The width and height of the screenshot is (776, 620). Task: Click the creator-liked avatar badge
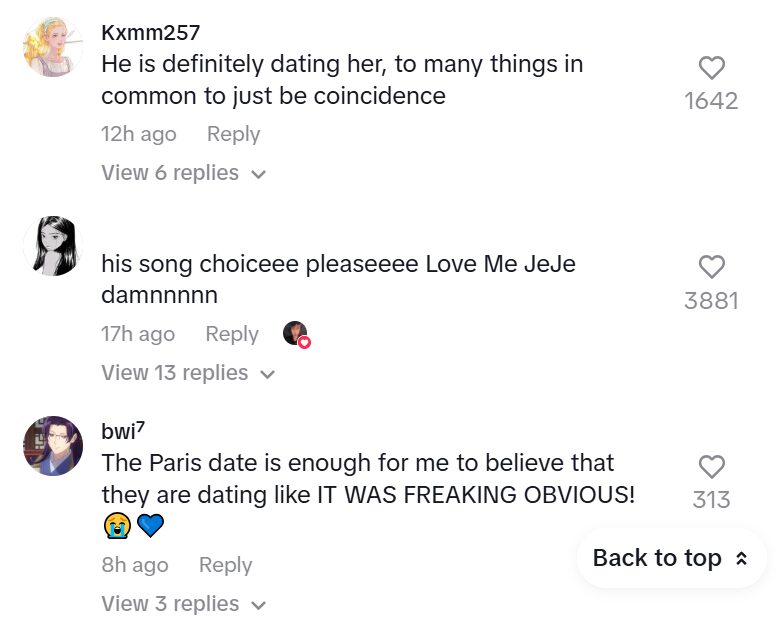[296, 334]
